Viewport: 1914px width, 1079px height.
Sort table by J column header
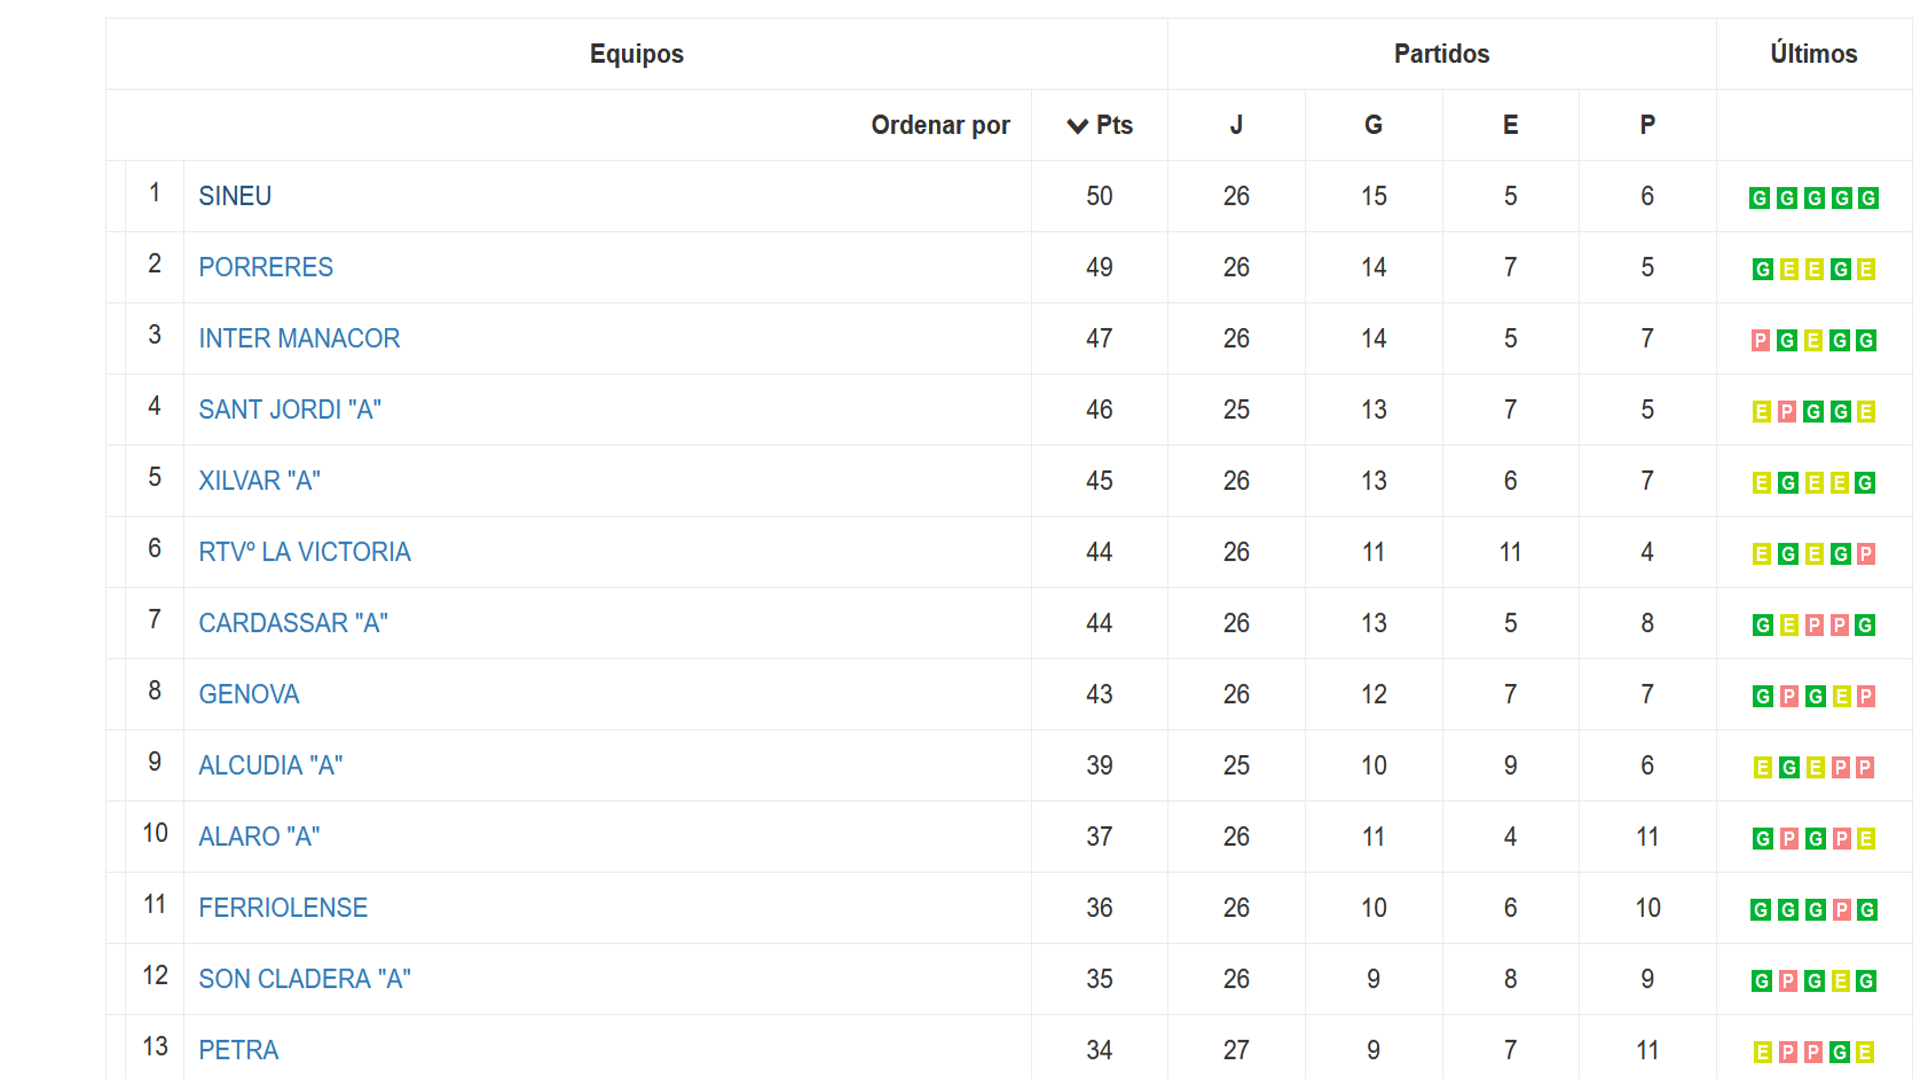[x=1236, y=125]
